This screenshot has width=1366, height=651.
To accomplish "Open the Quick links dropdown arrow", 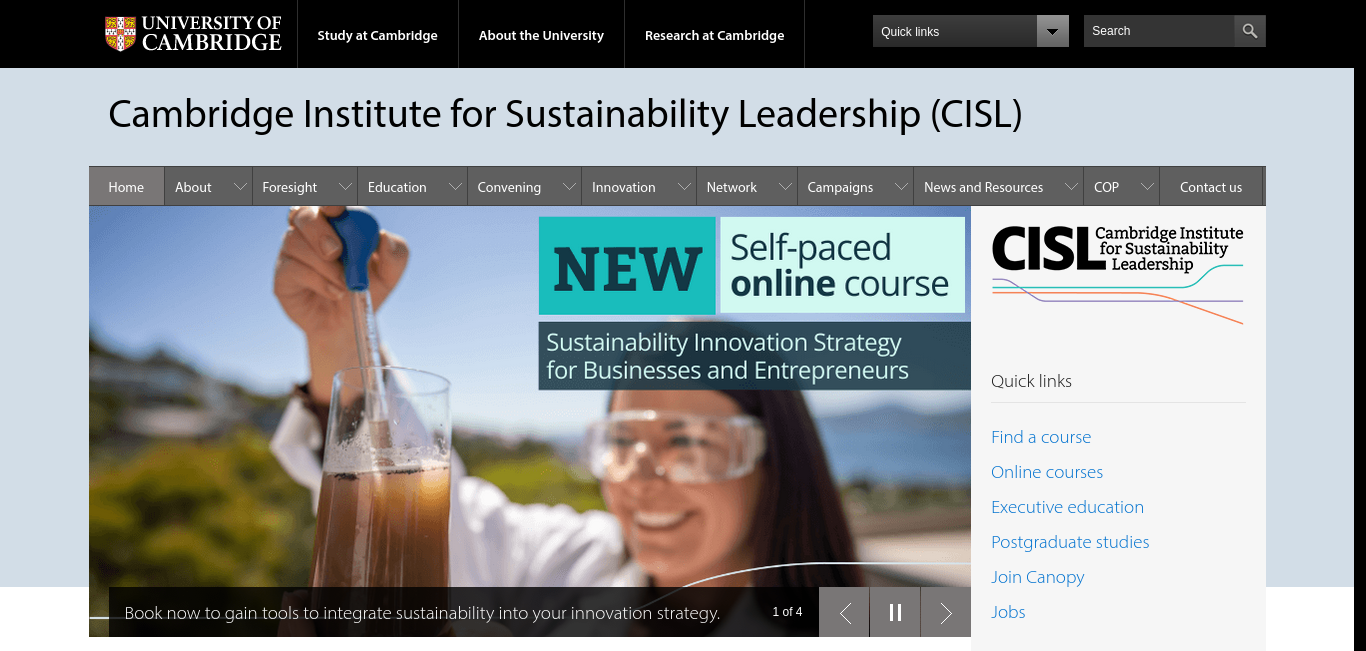I will 1052,31.
